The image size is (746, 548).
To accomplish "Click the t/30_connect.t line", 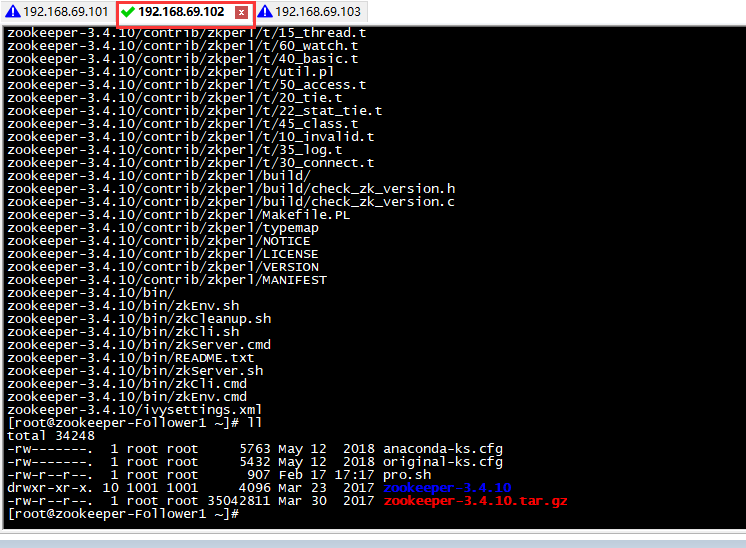I will pos(191,163).
